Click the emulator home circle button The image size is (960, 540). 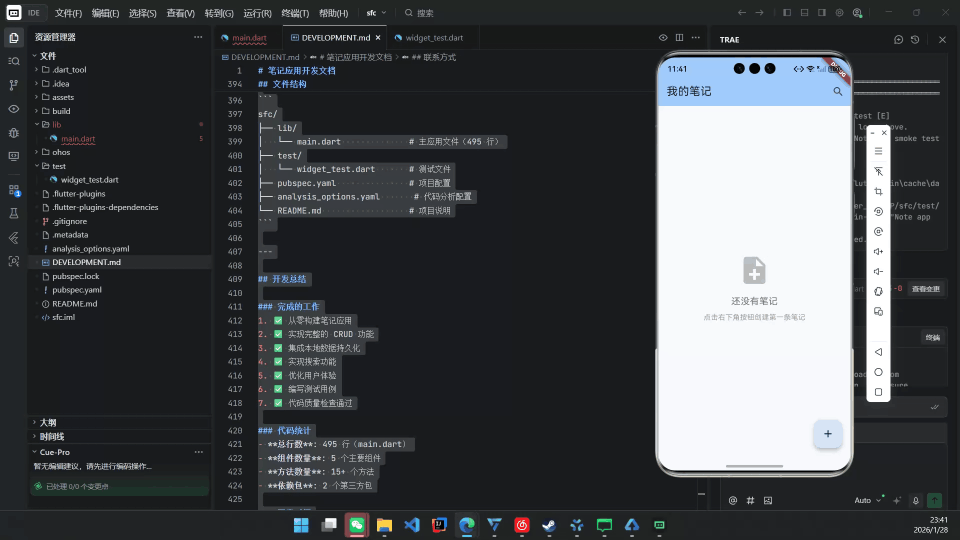[x=879, y=372]
